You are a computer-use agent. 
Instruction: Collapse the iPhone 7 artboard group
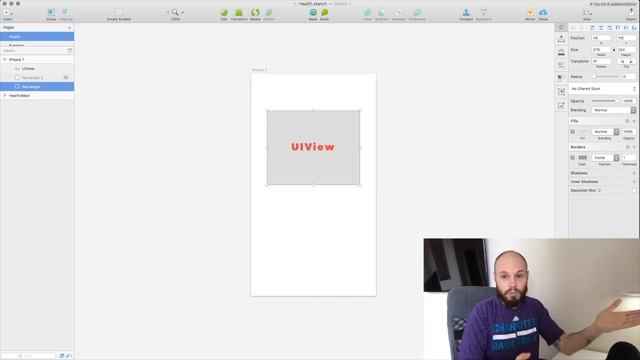pos(5,60)
